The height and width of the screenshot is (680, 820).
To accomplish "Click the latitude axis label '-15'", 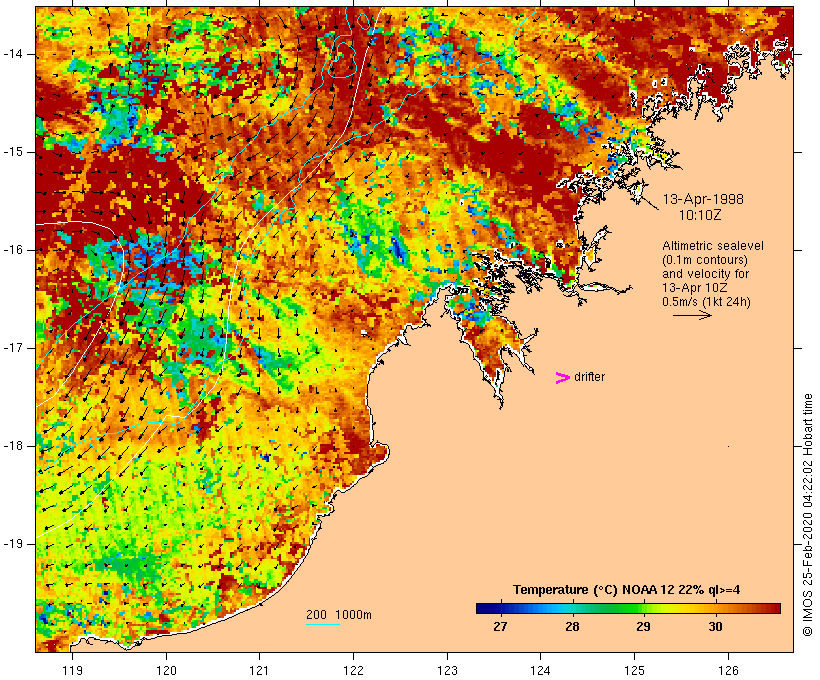I will tap(13, 152).
